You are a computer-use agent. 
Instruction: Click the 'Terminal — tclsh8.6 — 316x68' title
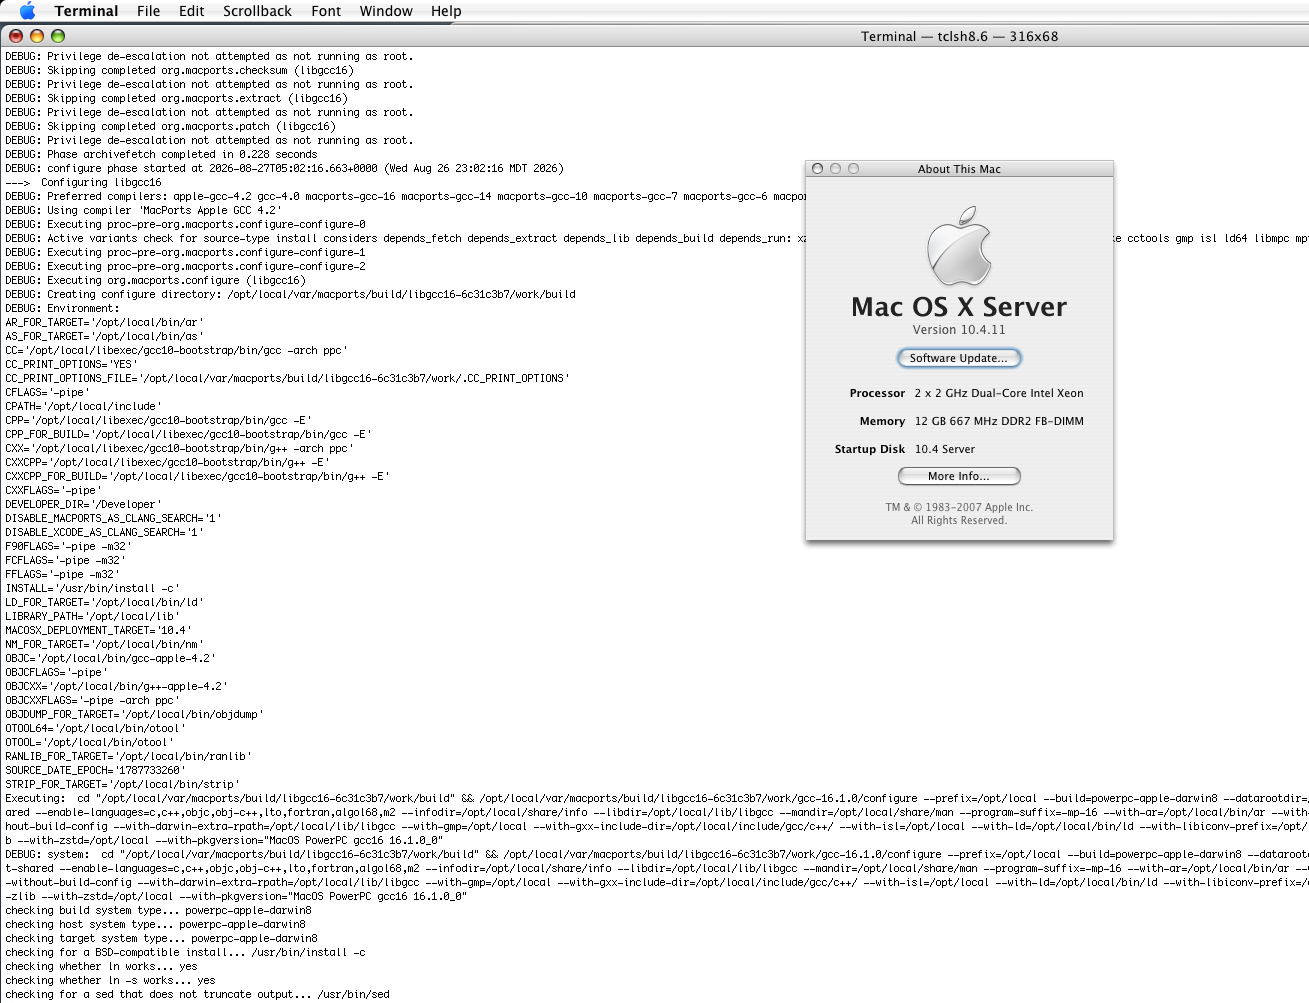959,36
